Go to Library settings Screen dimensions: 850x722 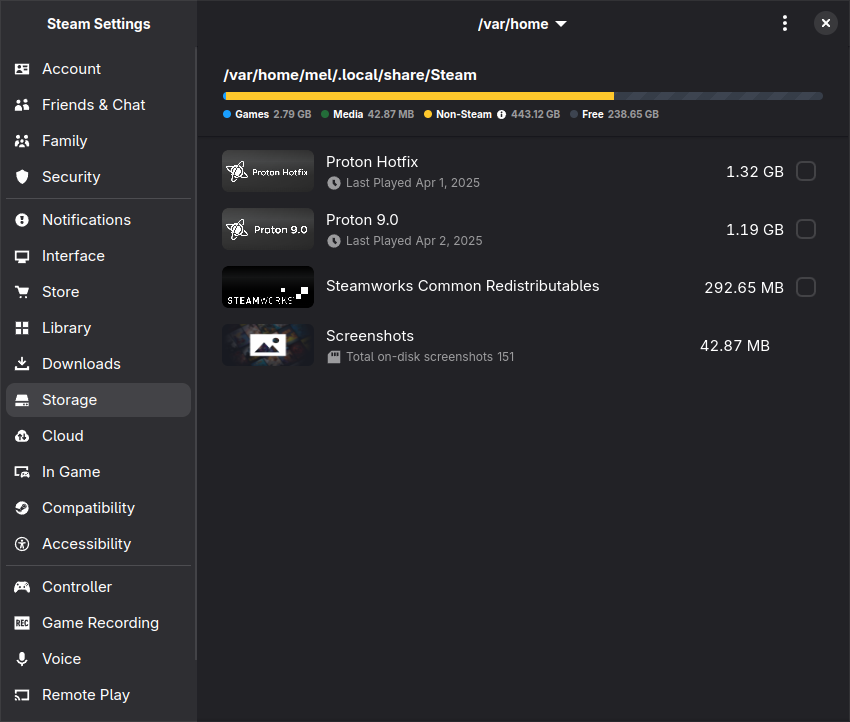coord(98,328)
